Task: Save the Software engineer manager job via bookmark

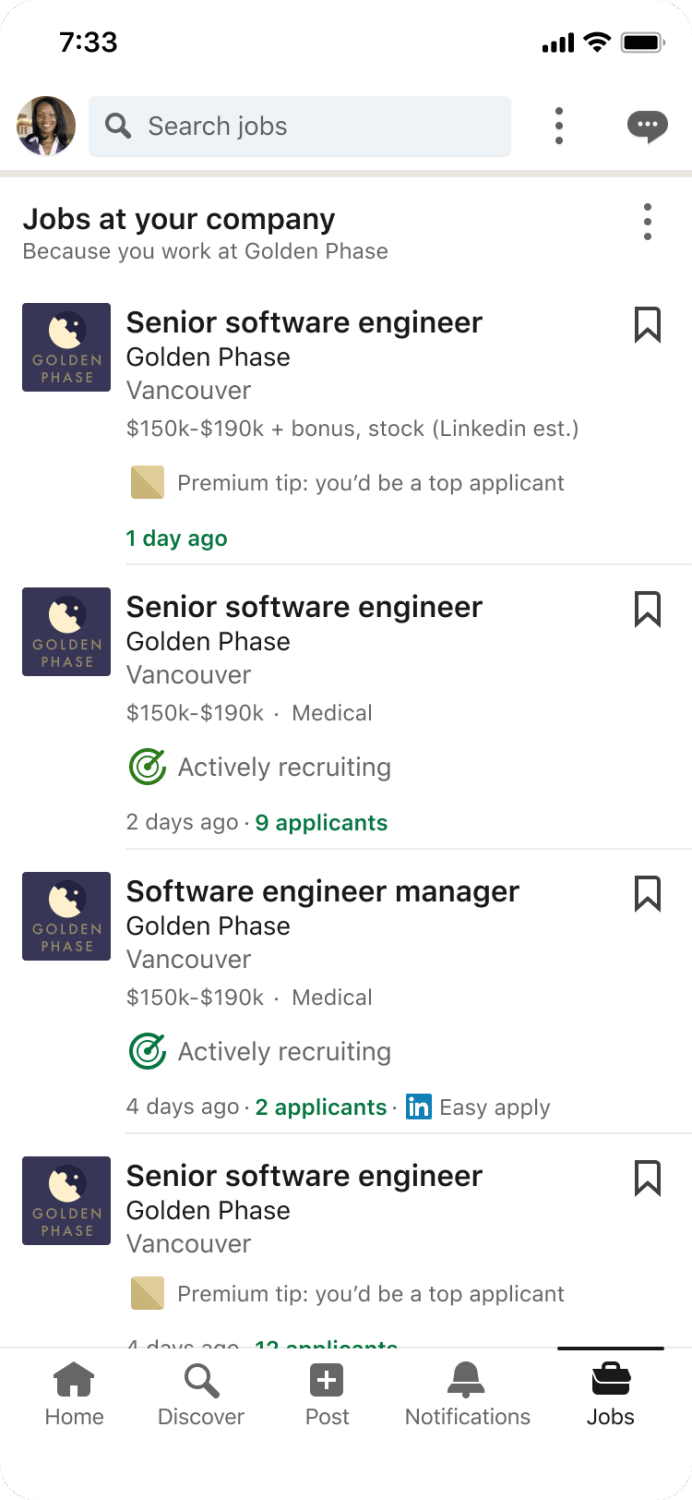Action: pos(648,894)
